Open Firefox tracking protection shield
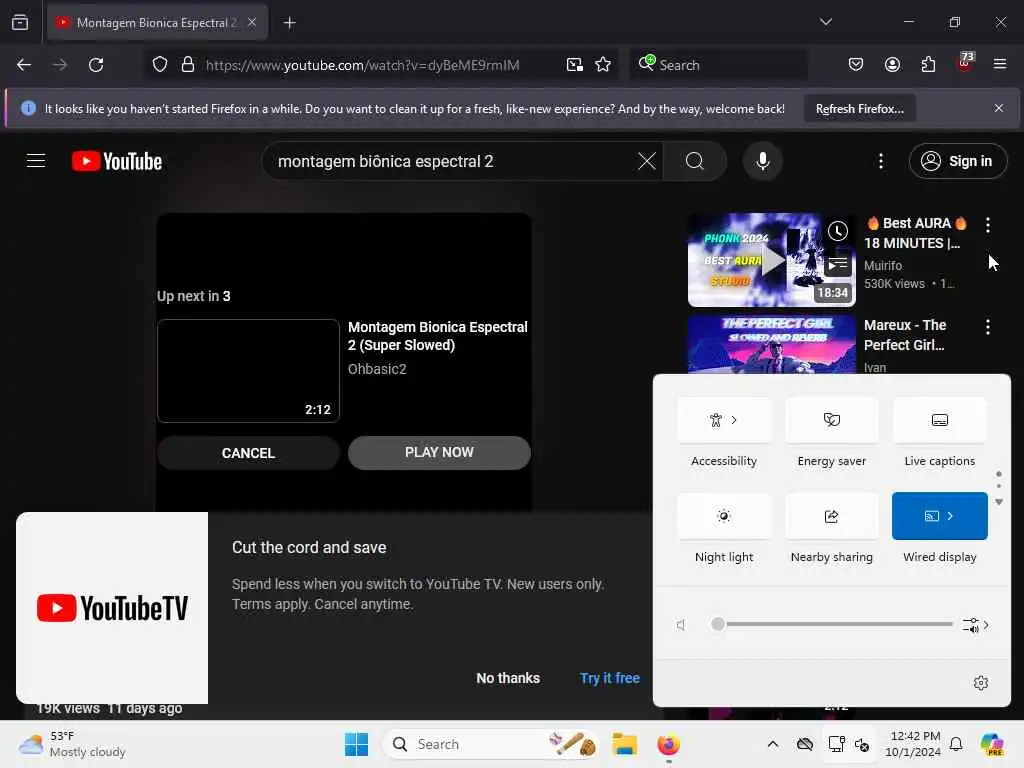 tap(159, 65)
